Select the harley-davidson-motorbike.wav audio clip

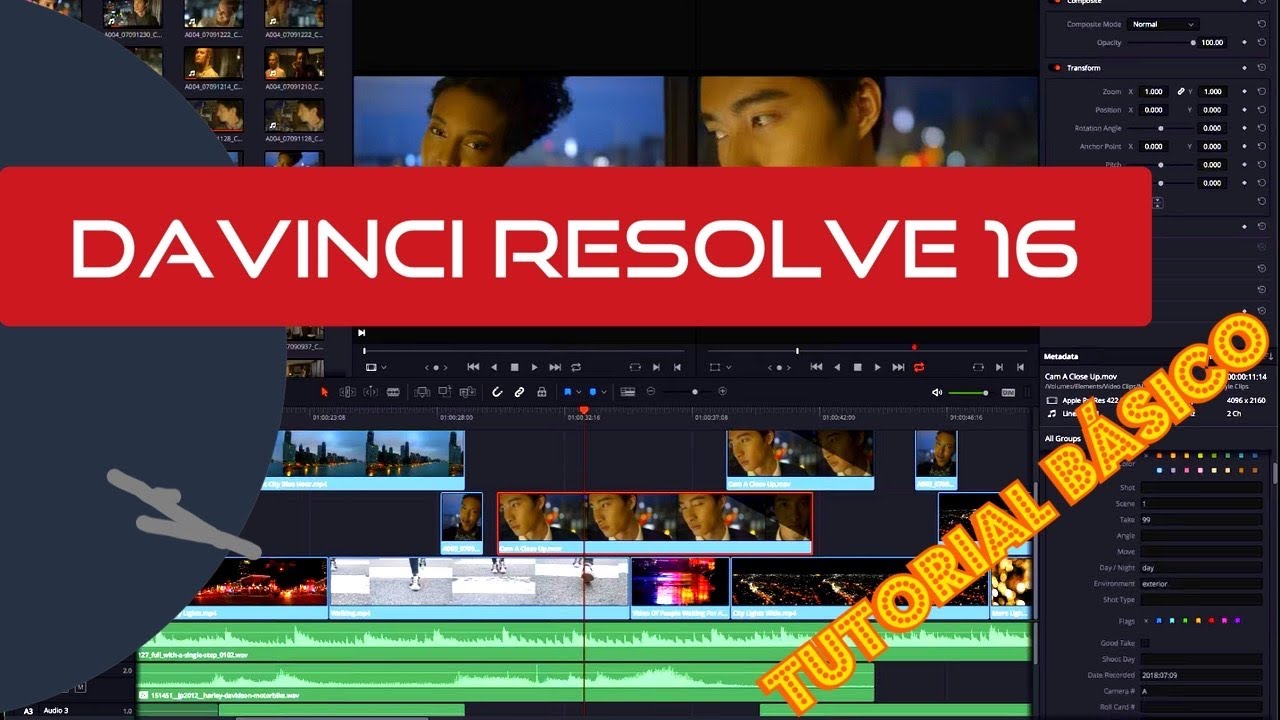(x=505, y=682)
